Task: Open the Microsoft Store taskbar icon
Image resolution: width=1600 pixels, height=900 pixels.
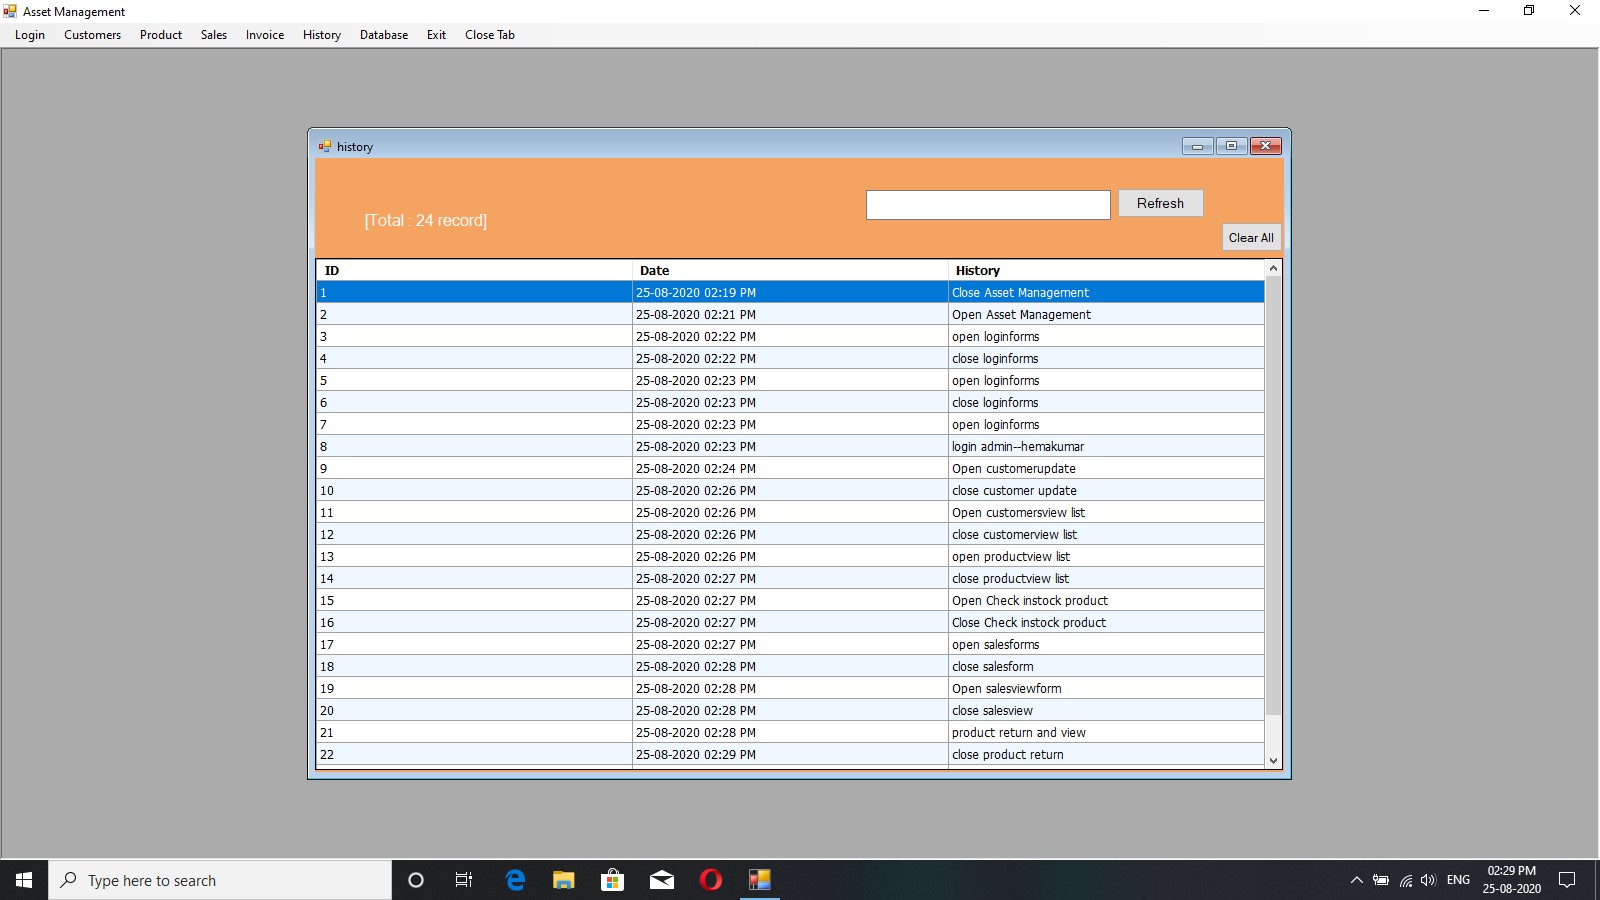Action: (x=612, y=880)
